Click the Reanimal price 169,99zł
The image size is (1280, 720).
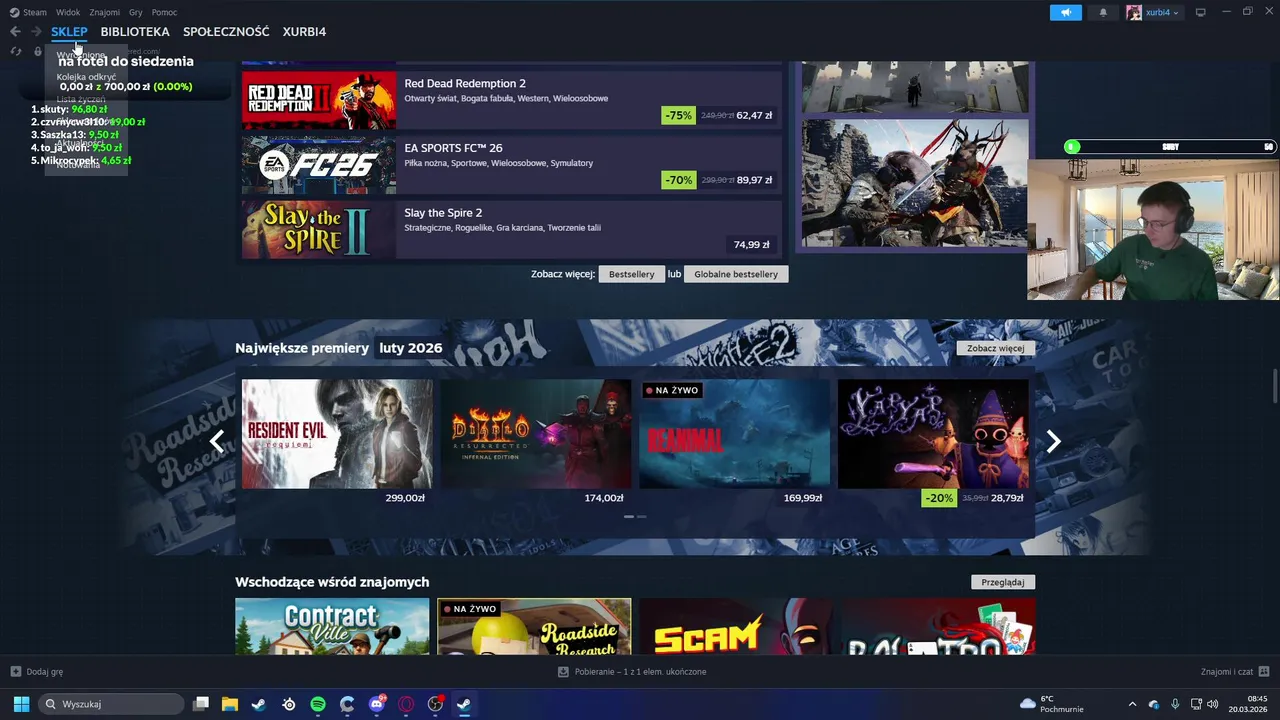point(803,498)
